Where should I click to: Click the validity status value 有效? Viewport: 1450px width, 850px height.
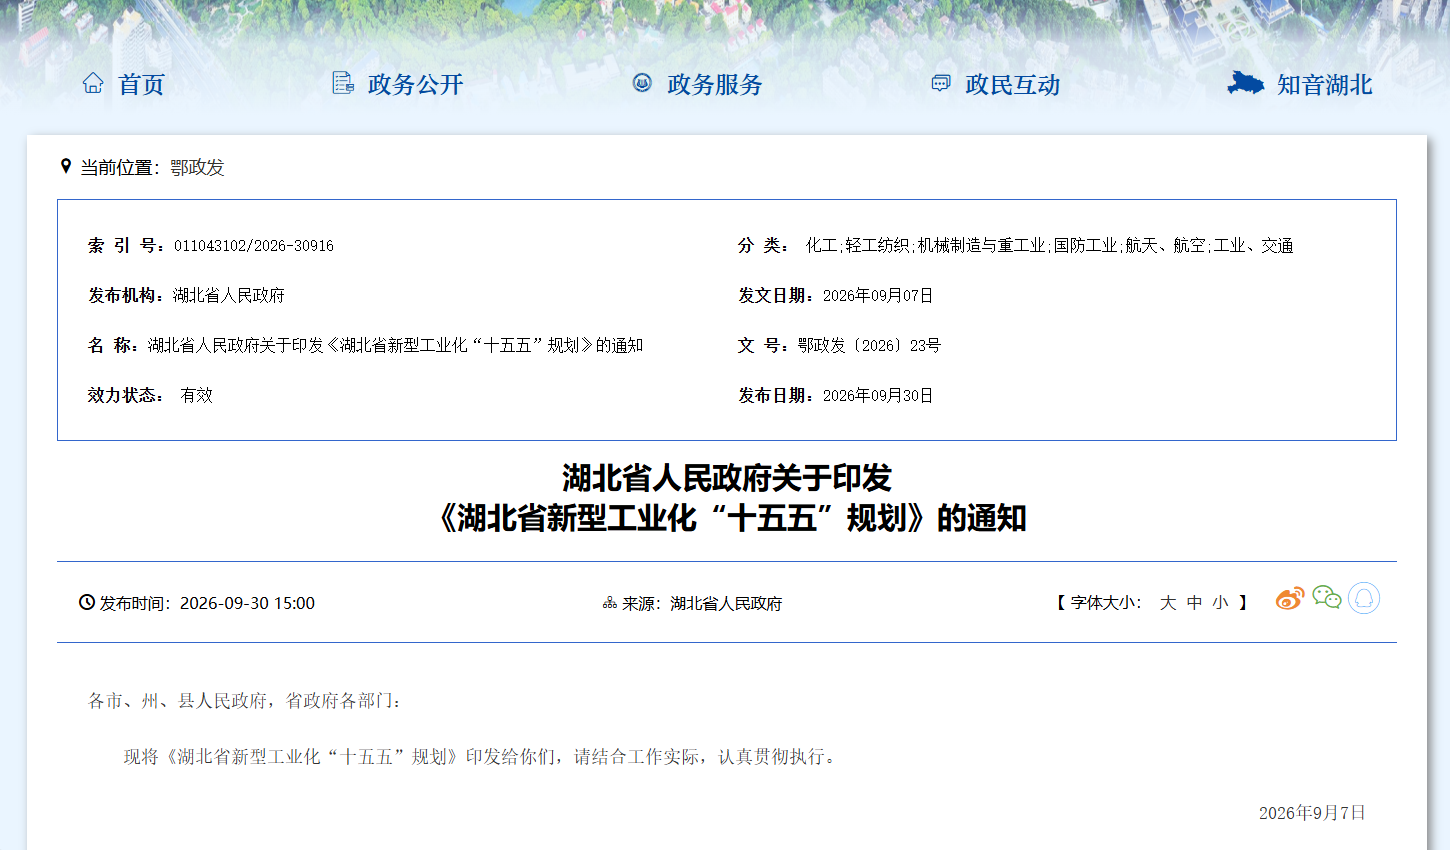coord(197,395)
